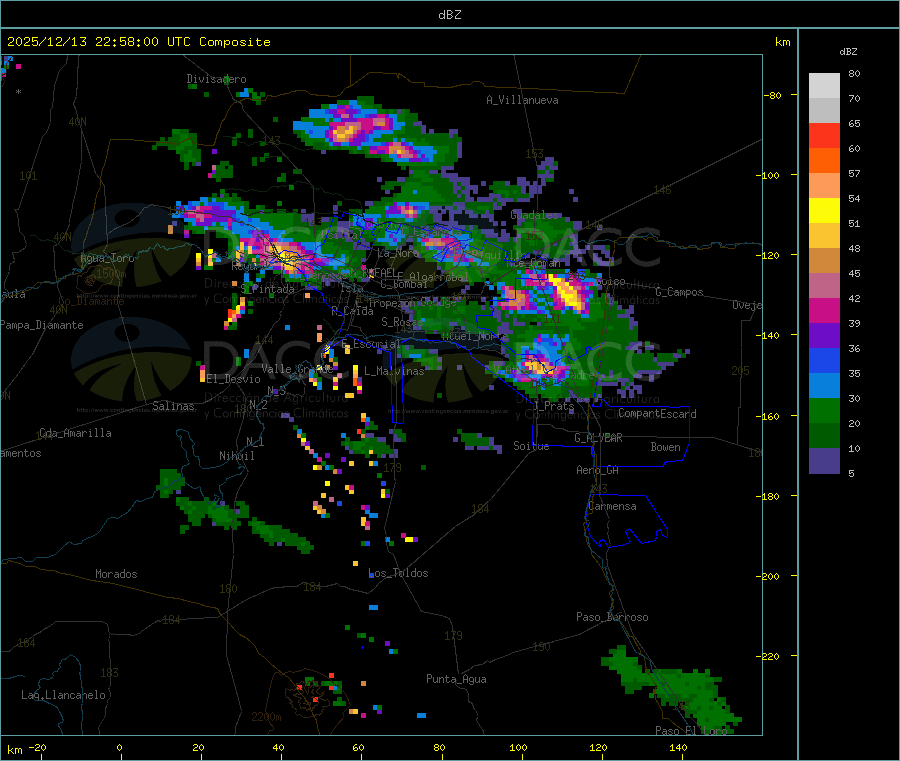
Task: Click the Aero_GA place label
Action: click(x=597, y=470)
